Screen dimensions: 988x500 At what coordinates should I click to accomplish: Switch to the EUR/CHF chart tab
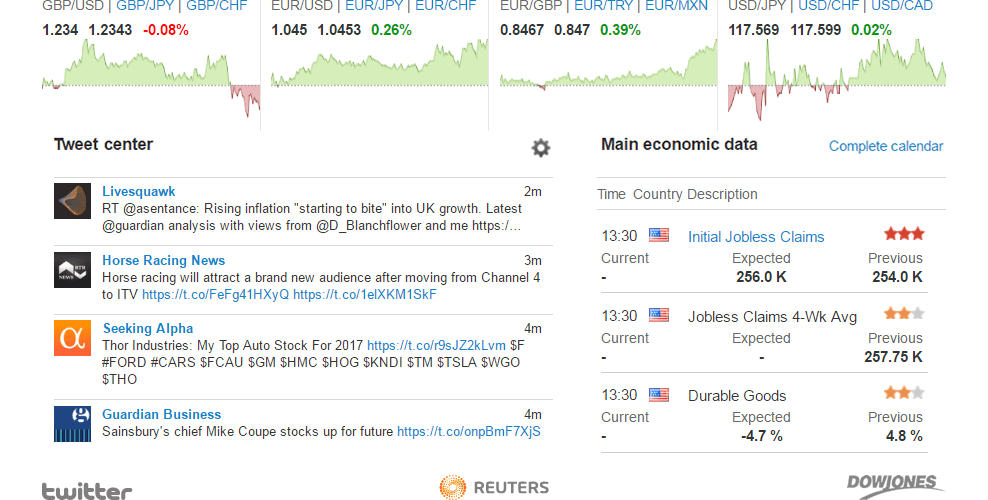click(x=445, y=6)
